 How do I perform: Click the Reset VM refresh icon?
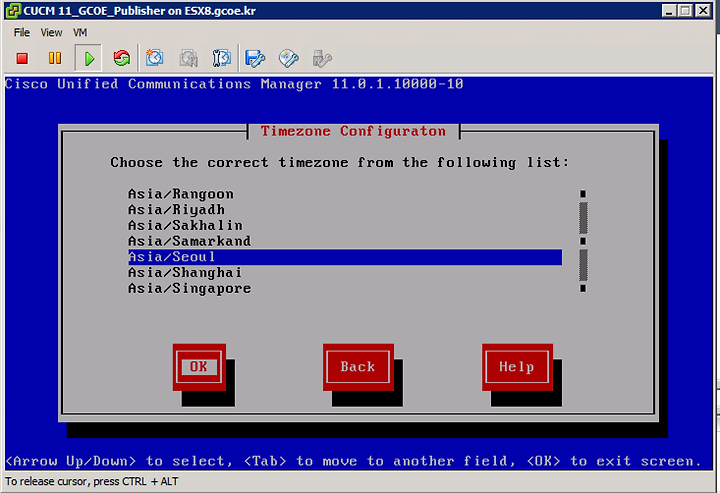[122, 58]
